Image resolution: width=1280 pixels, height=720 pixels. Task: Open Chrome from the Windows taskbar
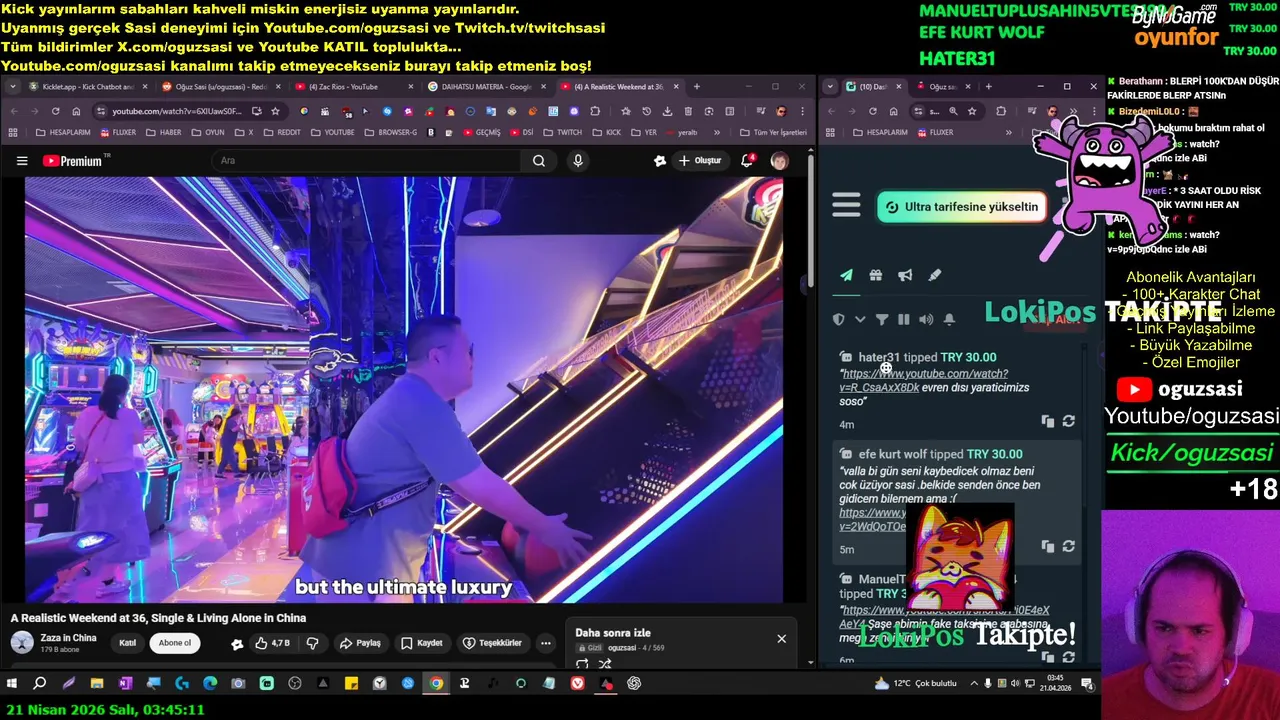[x=436, y=684]
